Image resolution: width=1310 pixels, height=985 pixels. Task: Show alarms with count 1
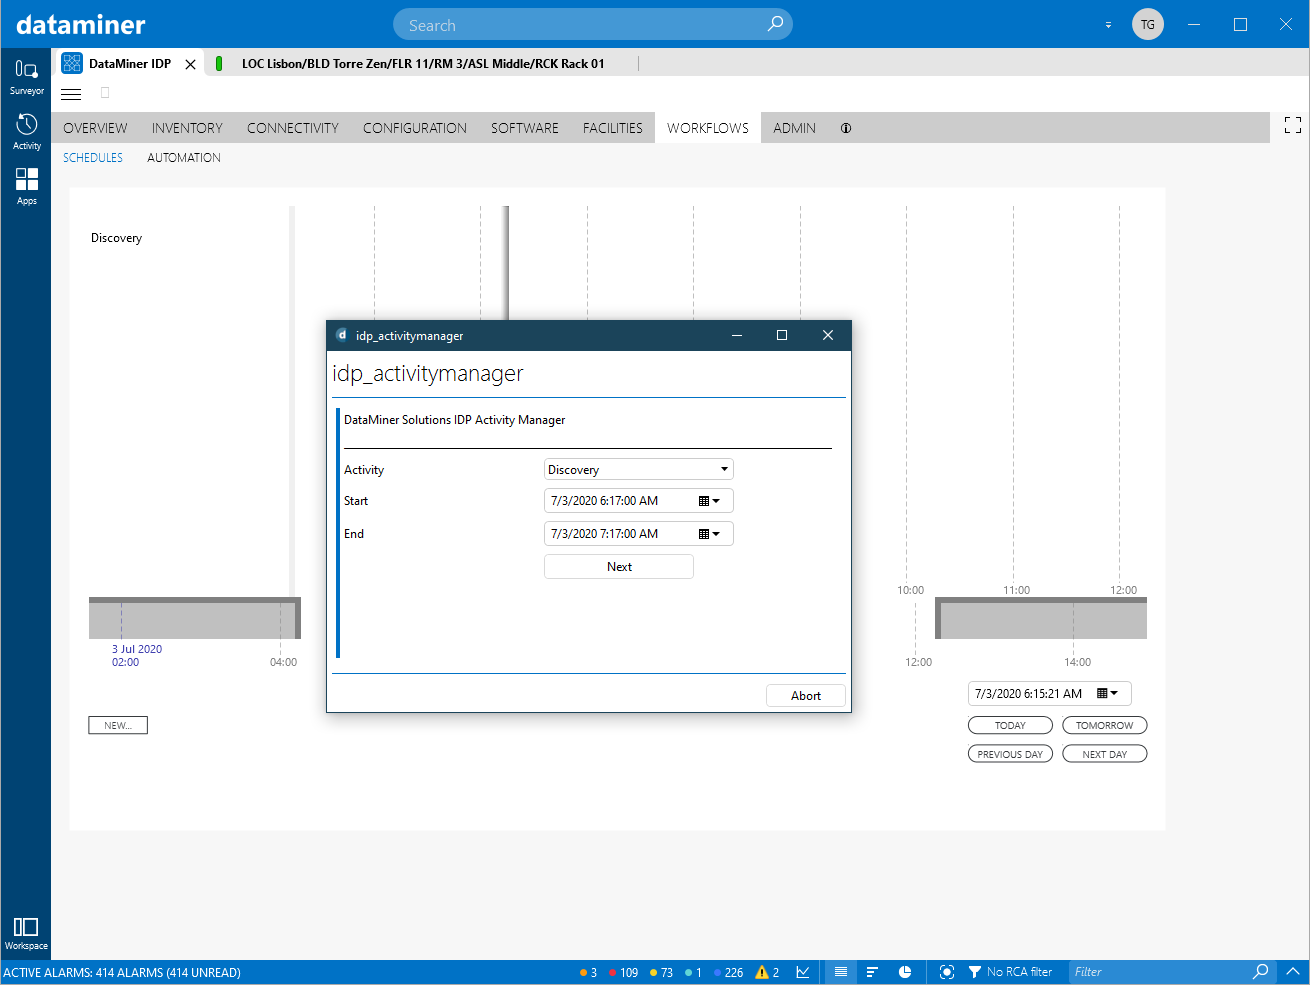pyautogui.click(x=693, y=972)
